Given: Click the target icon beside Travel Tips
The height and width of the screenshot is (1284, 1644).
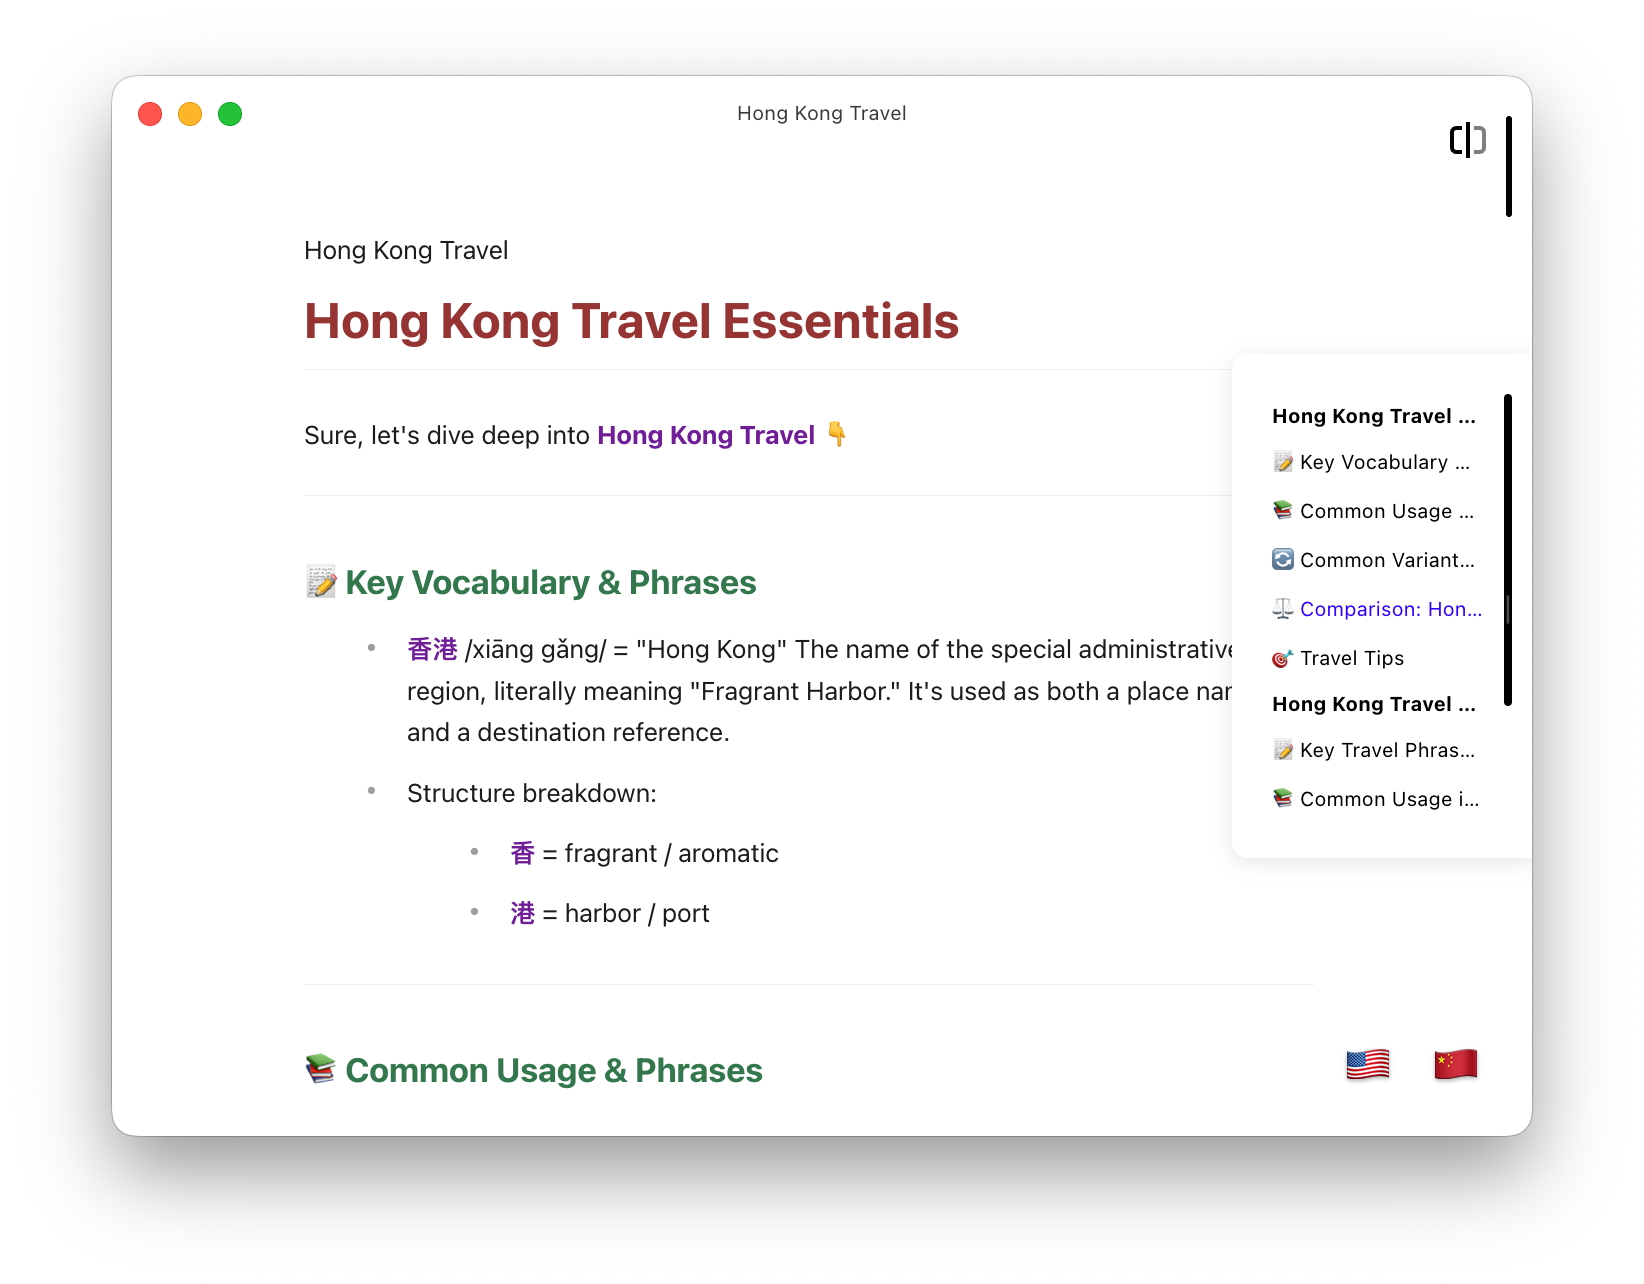Looking at the screenshot, I should click(1283, 658).
